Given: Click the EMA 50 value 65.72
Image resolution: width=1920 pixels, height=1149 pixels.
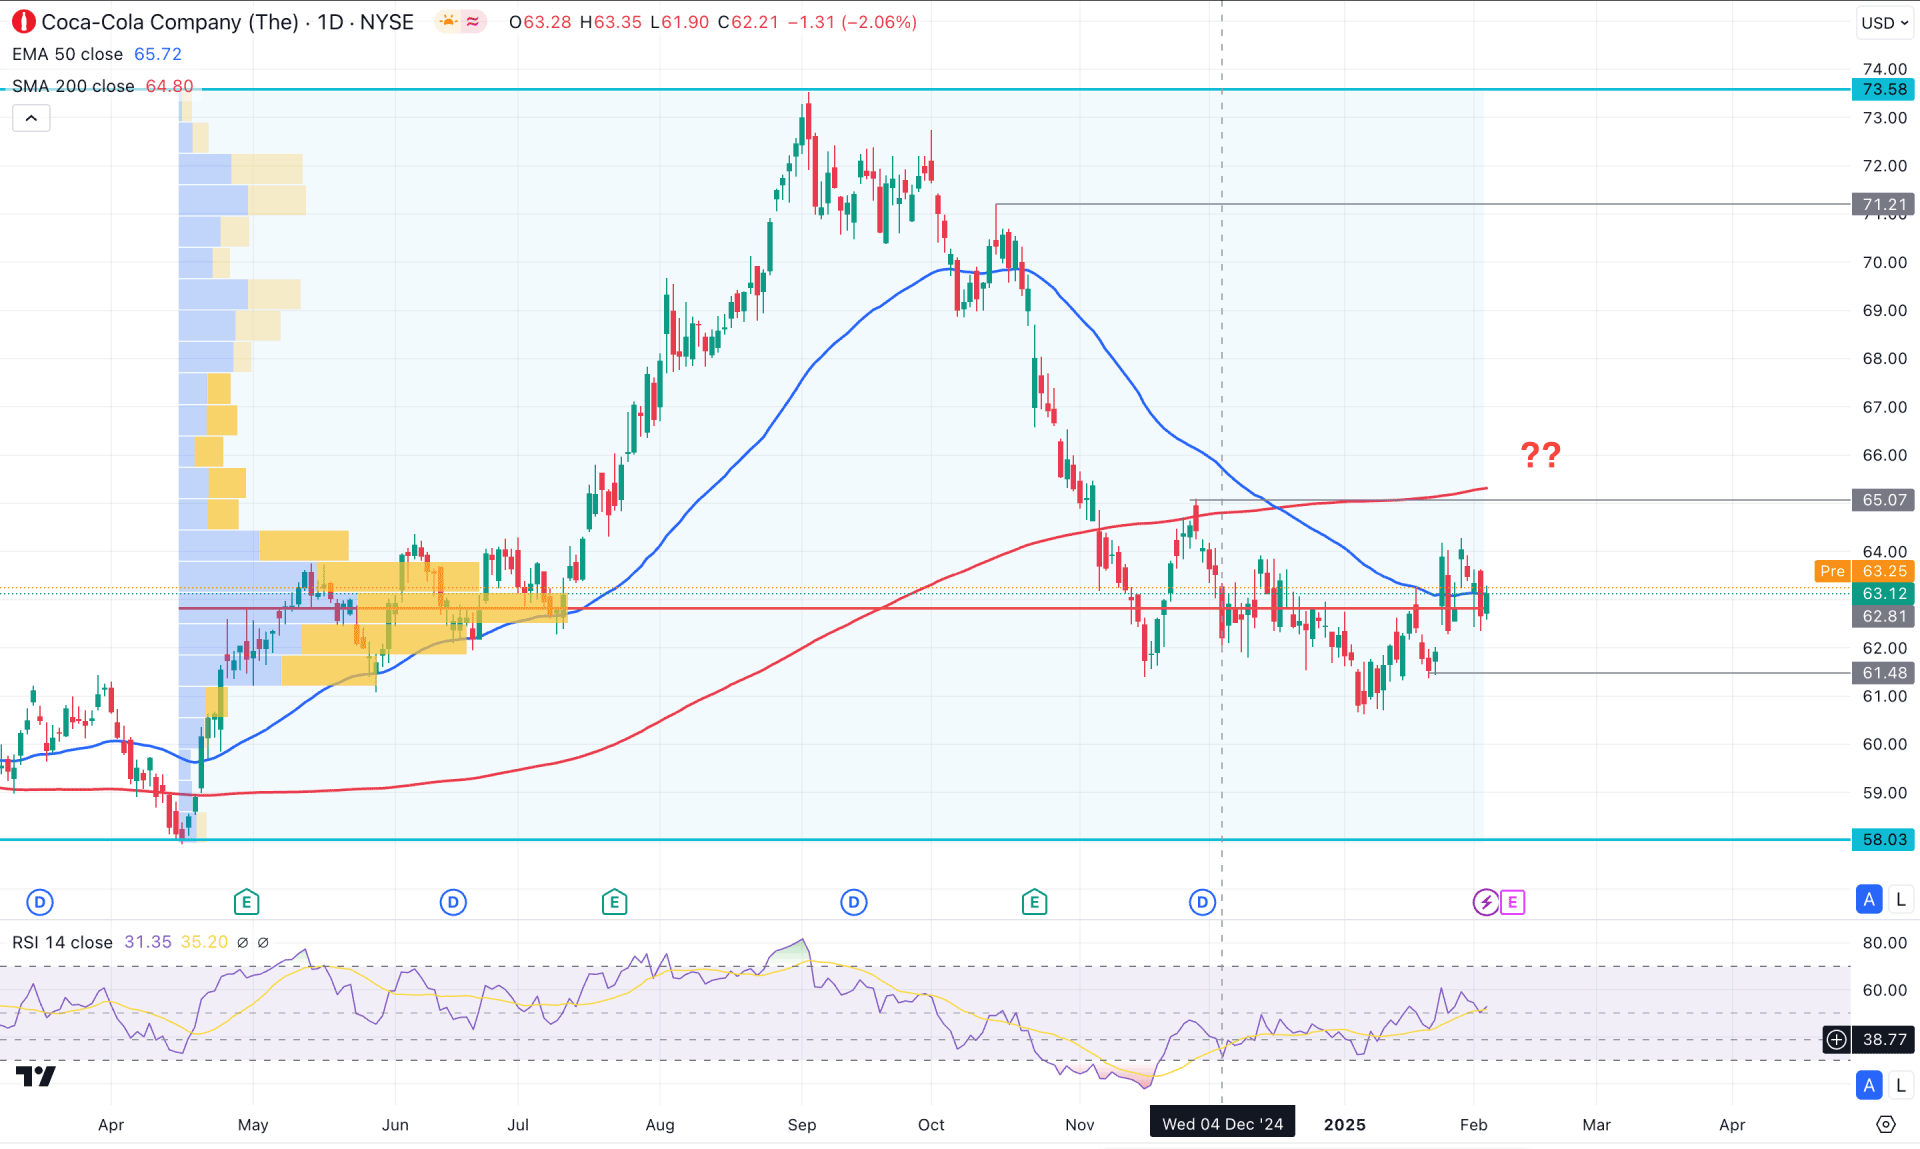Looking at the screenshot, I should pyautogui.click(x=158, y=54).
